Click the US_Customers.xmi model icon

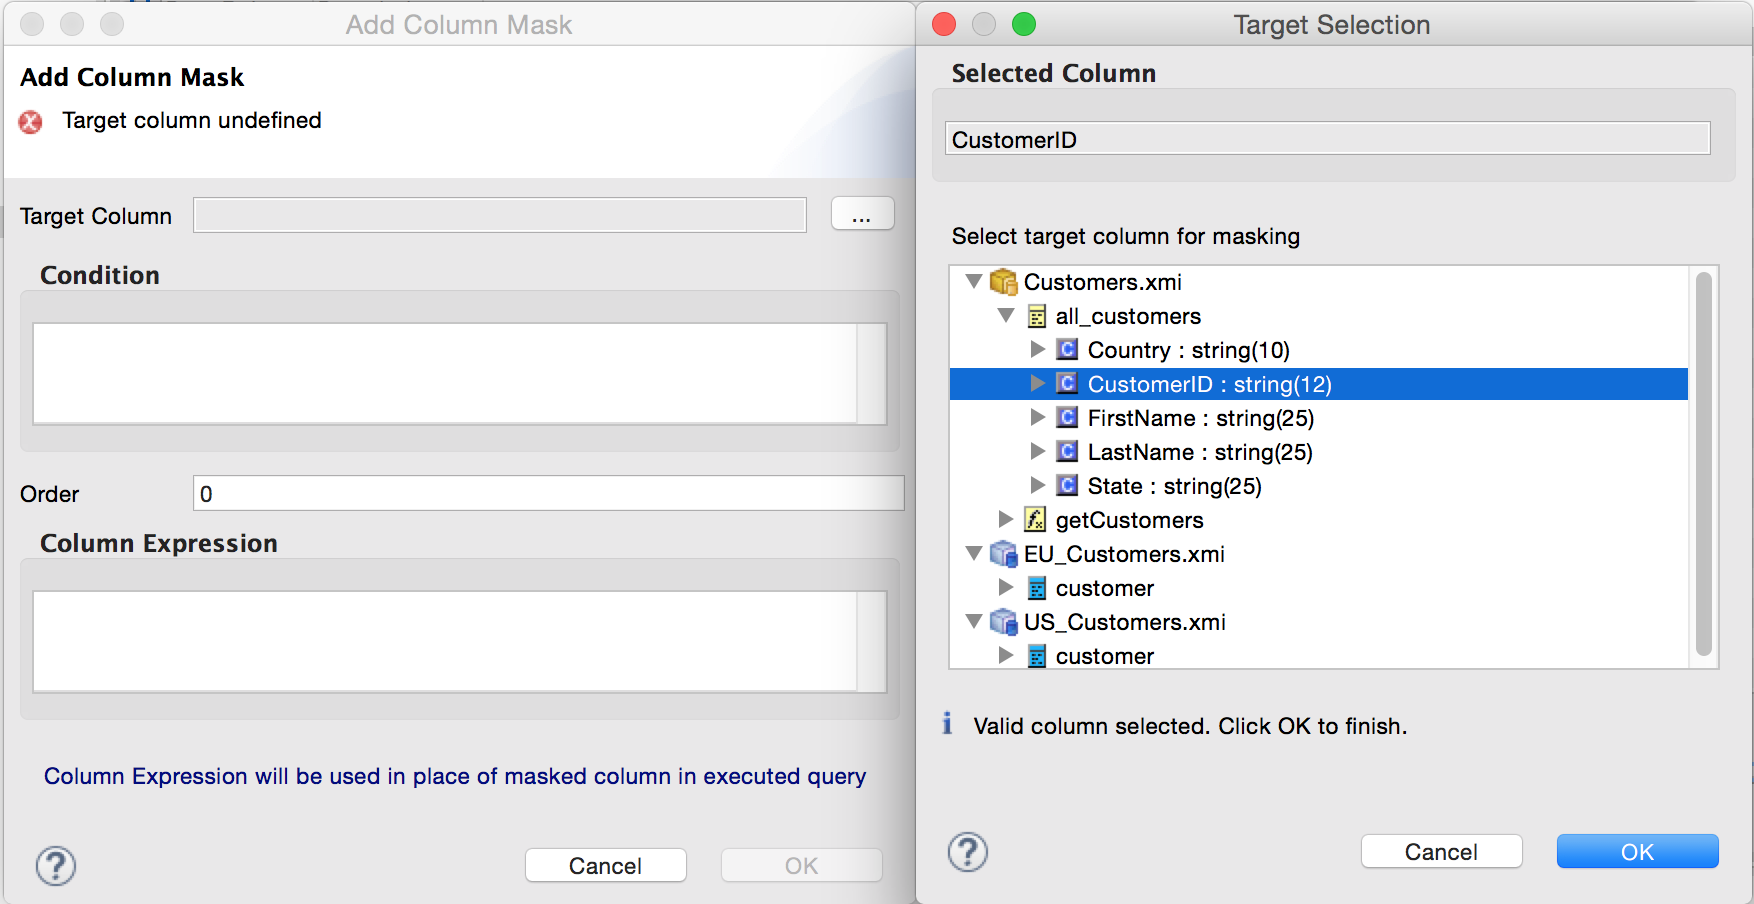tap(1003, 622)
